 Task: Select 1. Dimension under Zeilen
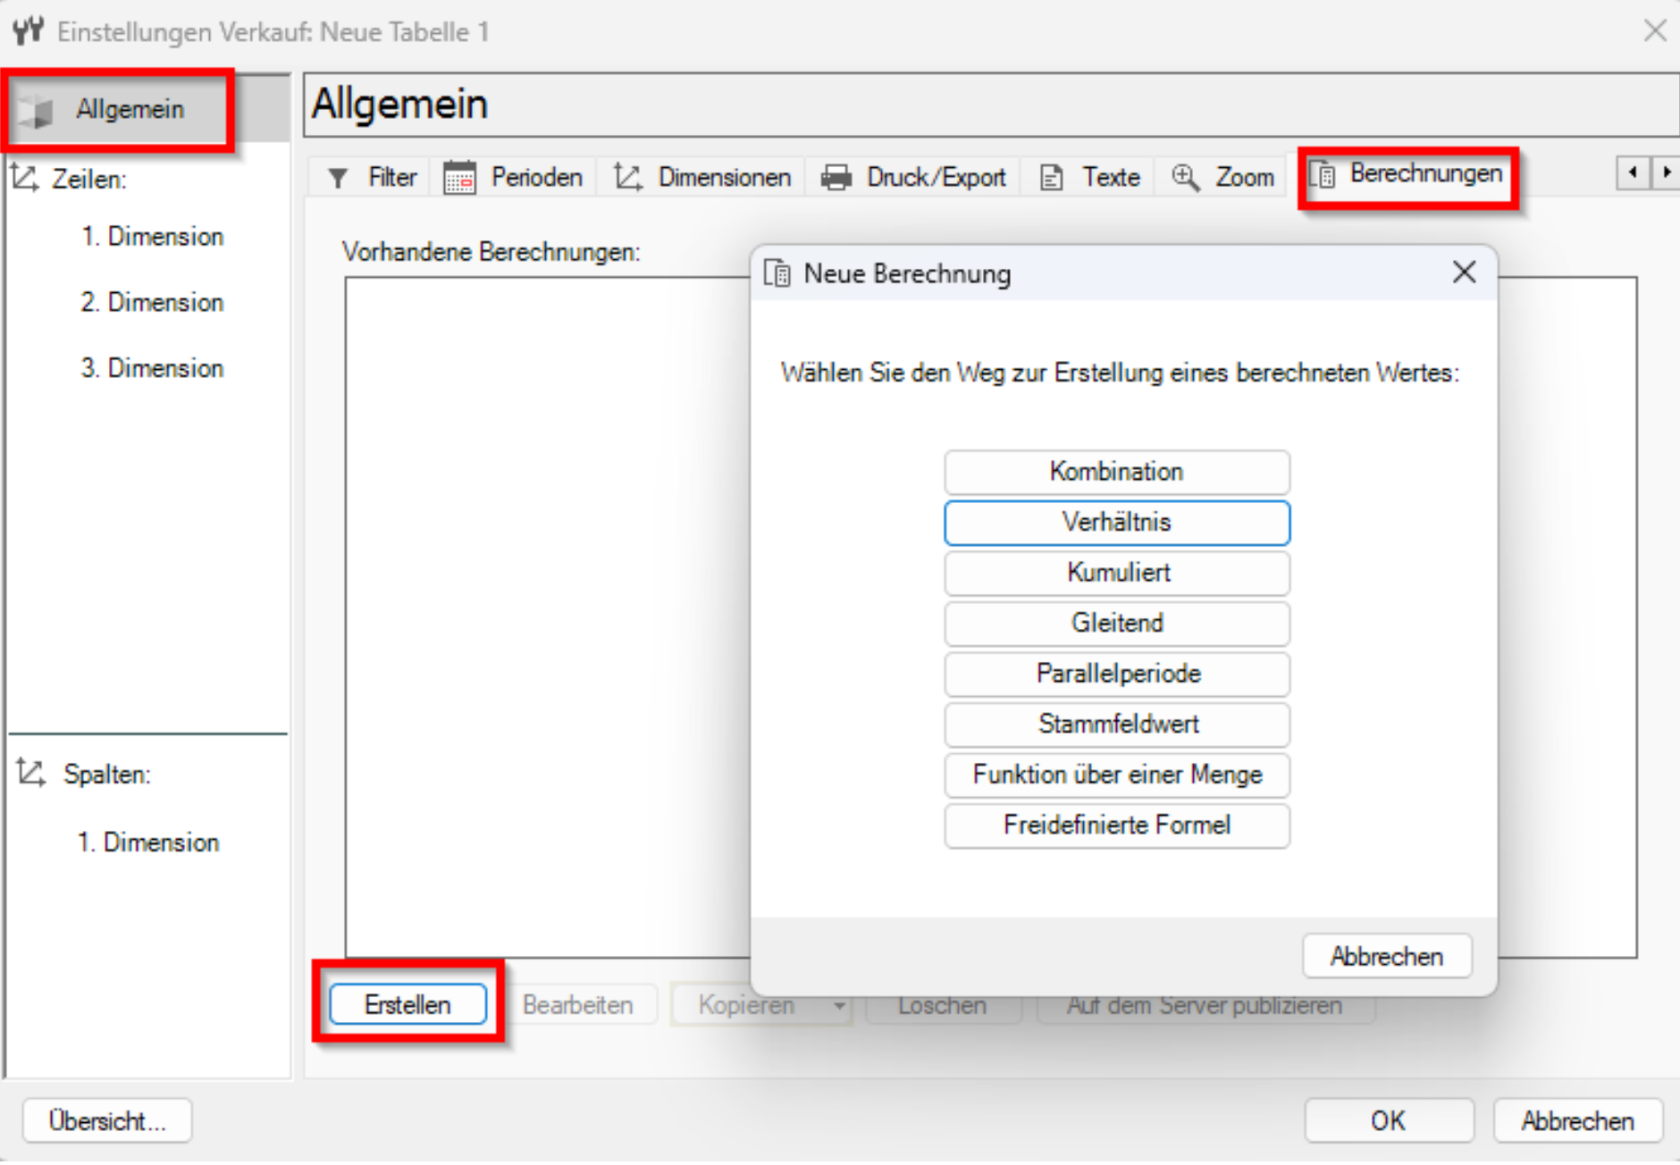click(x=152, y=237)
